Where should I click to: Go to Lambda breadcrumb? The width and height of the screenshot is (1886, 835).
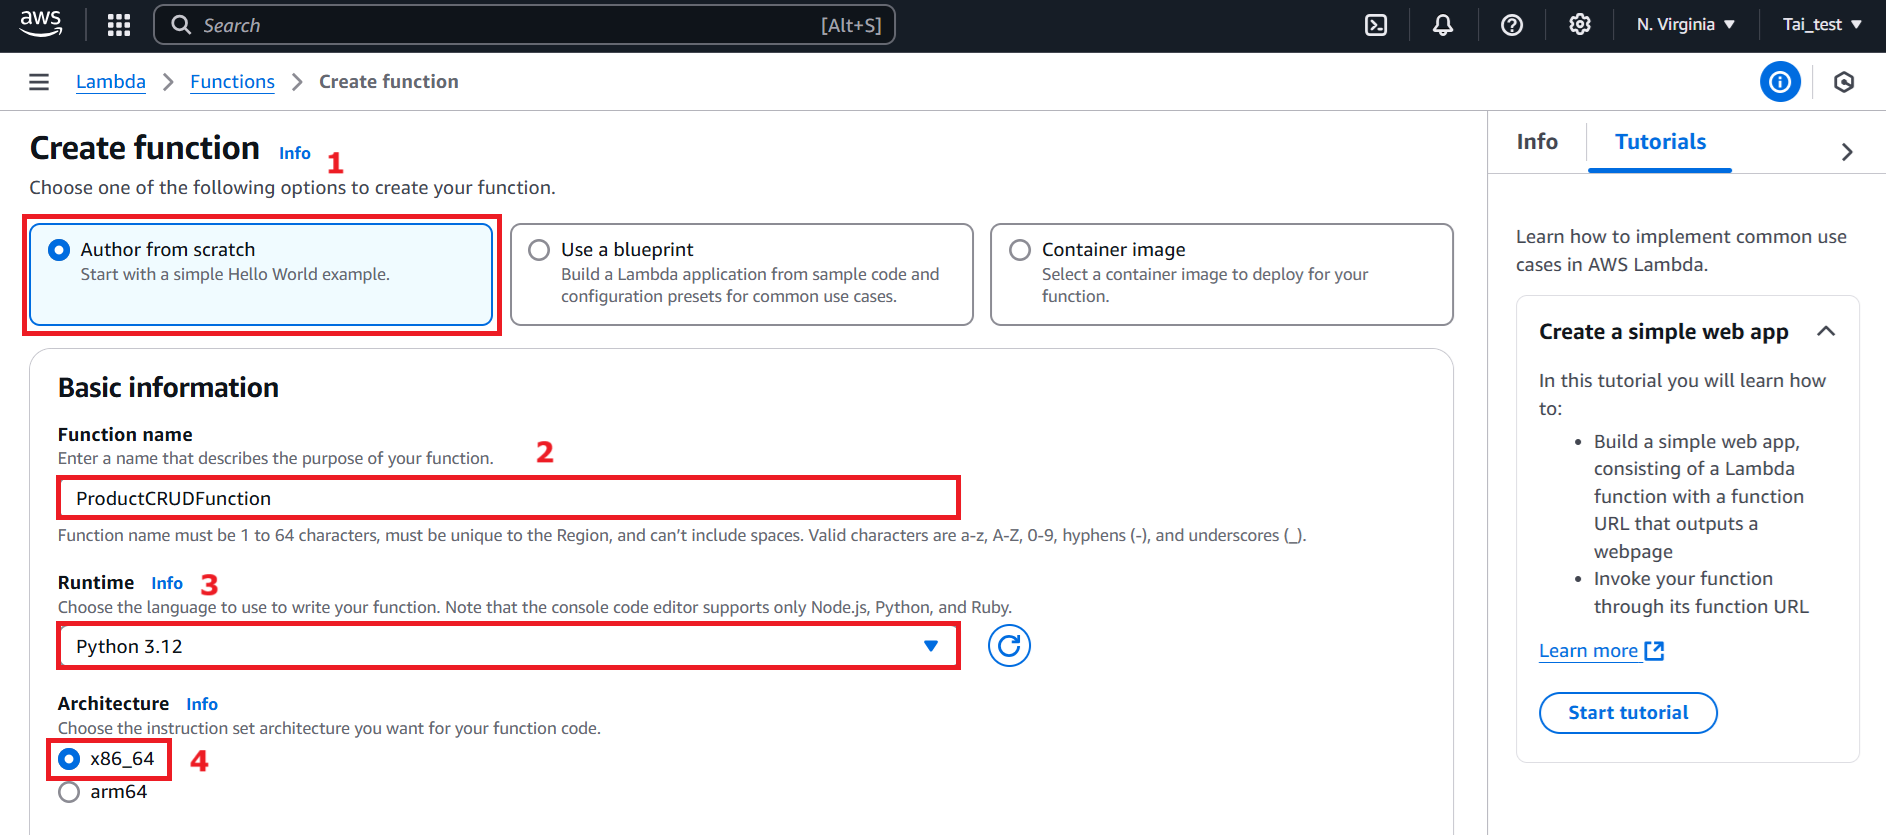coord(111,82)
